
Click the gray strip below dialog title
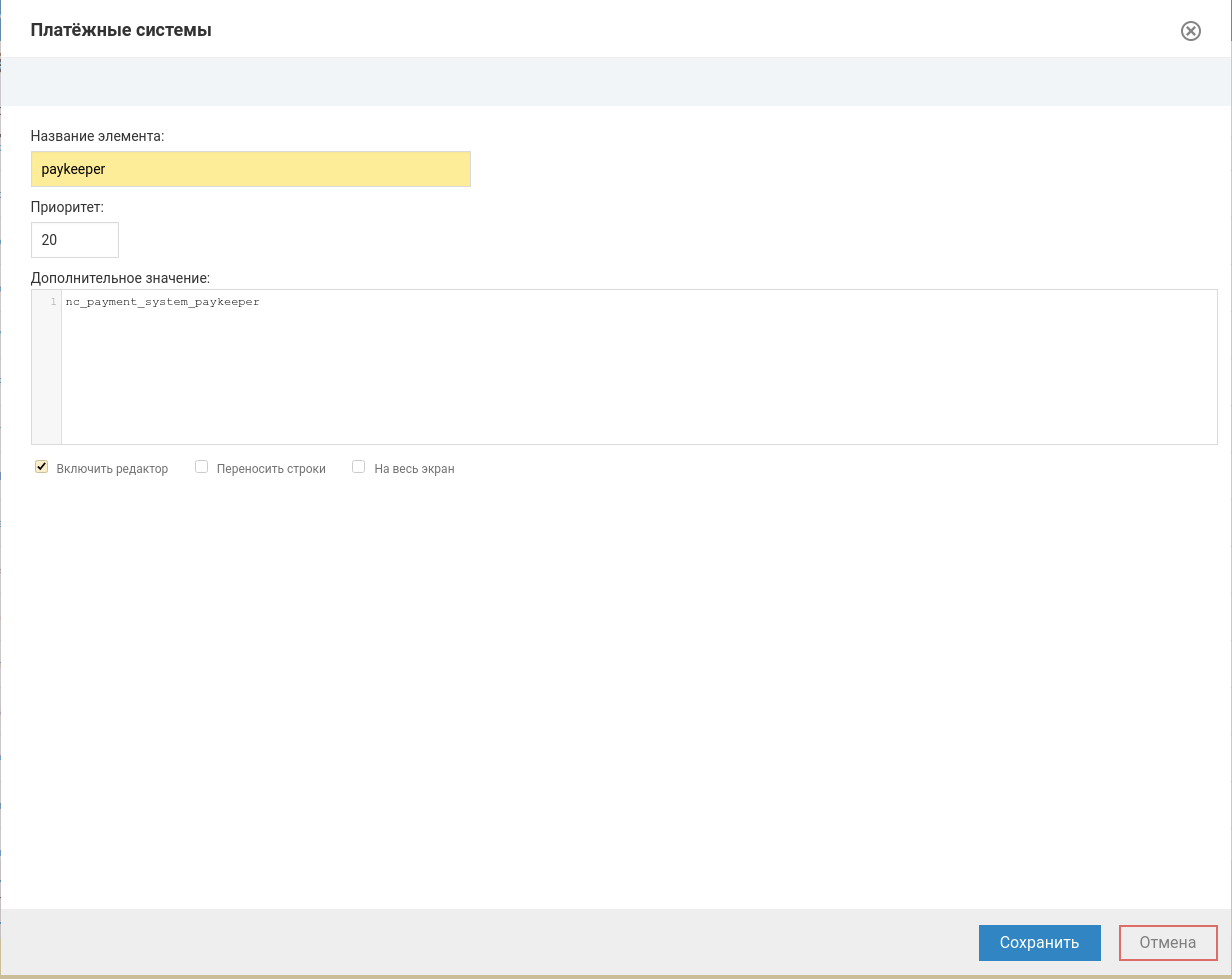pyautogui.click(x=616, y=82)
